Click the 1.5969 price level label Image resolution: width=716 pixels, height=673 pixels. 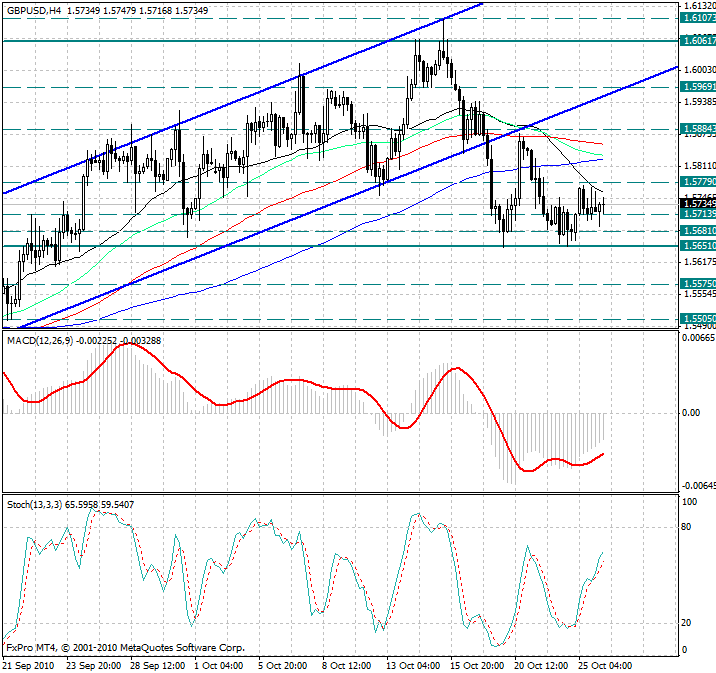point(698,87)
